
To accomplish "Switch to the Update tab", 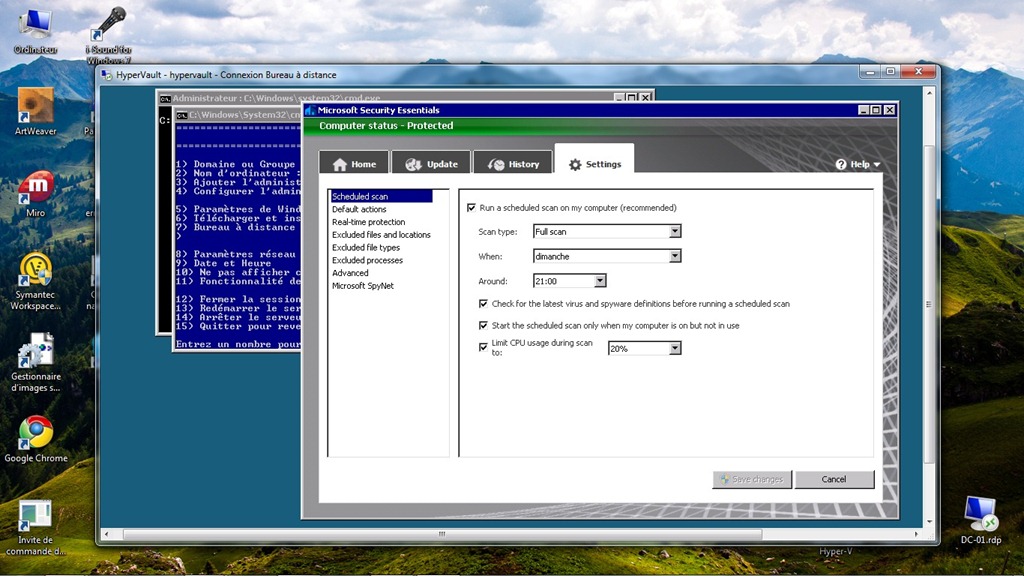I will (431, 163).
